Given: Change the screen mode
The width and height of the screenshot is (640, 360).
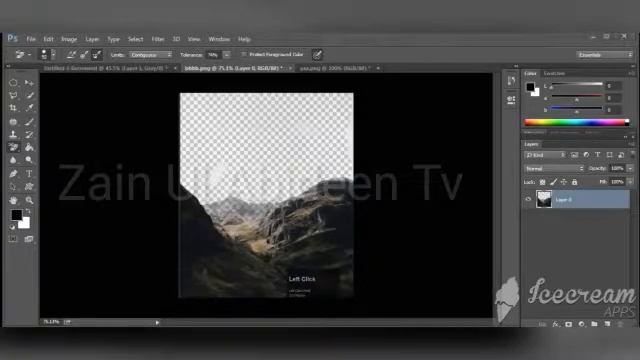Looking at the screenshot, I should (29, 239).
